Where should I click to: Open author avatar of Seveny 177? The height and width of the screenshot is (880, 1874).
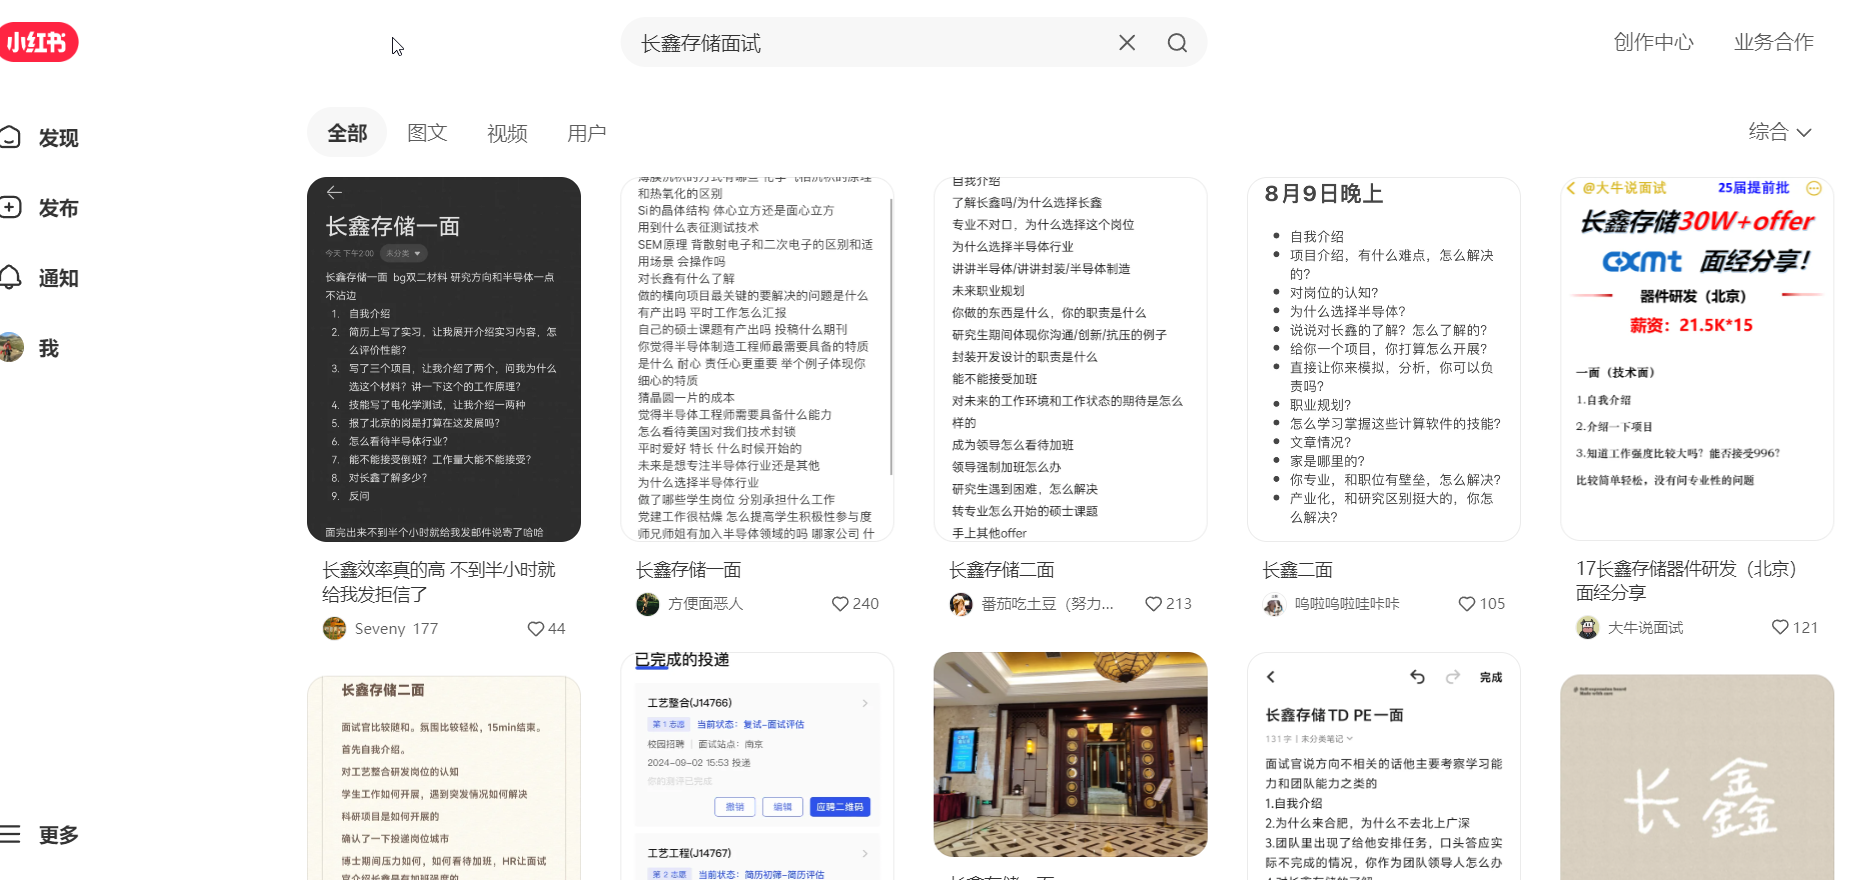point(334,628)
